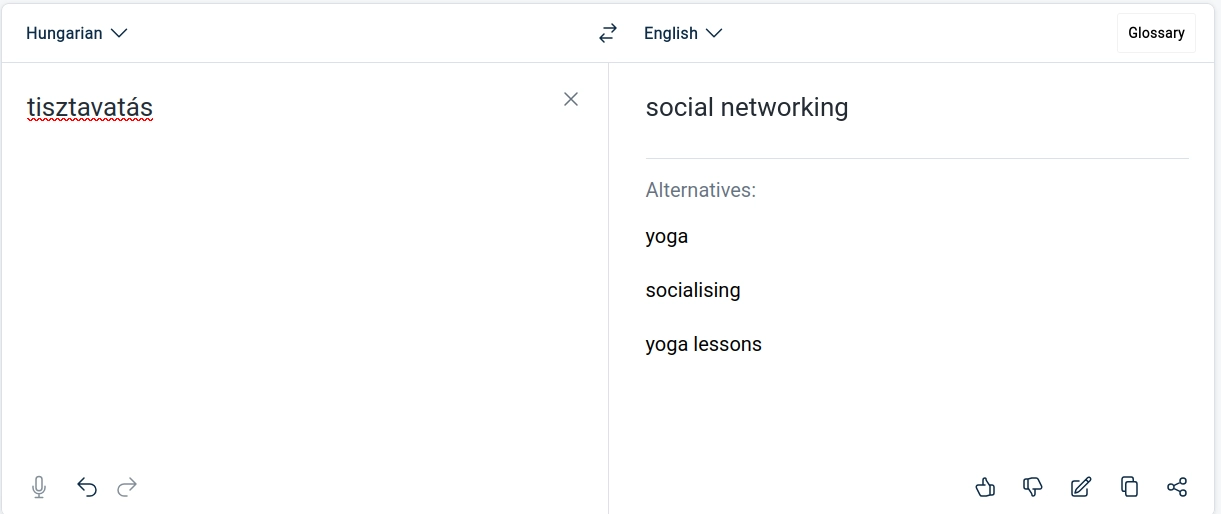Undo the last source text edit

[87, 487]
